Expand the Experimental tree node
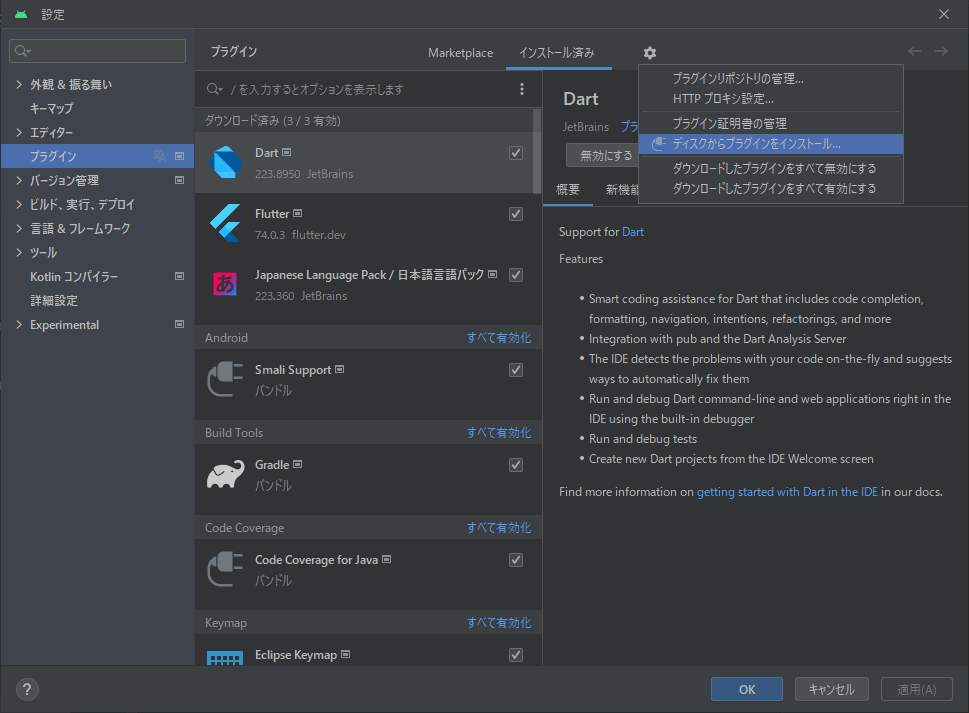 click(x=19, y=324)
